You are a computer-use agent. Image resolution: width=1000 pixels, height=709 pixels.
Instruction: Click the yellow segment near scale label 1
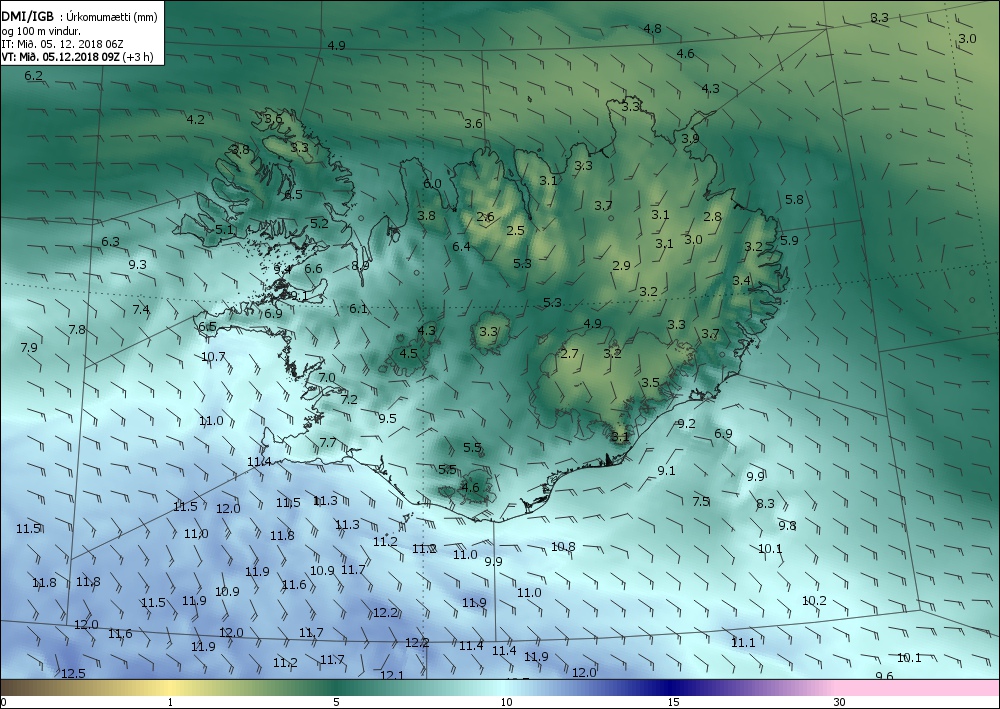point(170,687)
